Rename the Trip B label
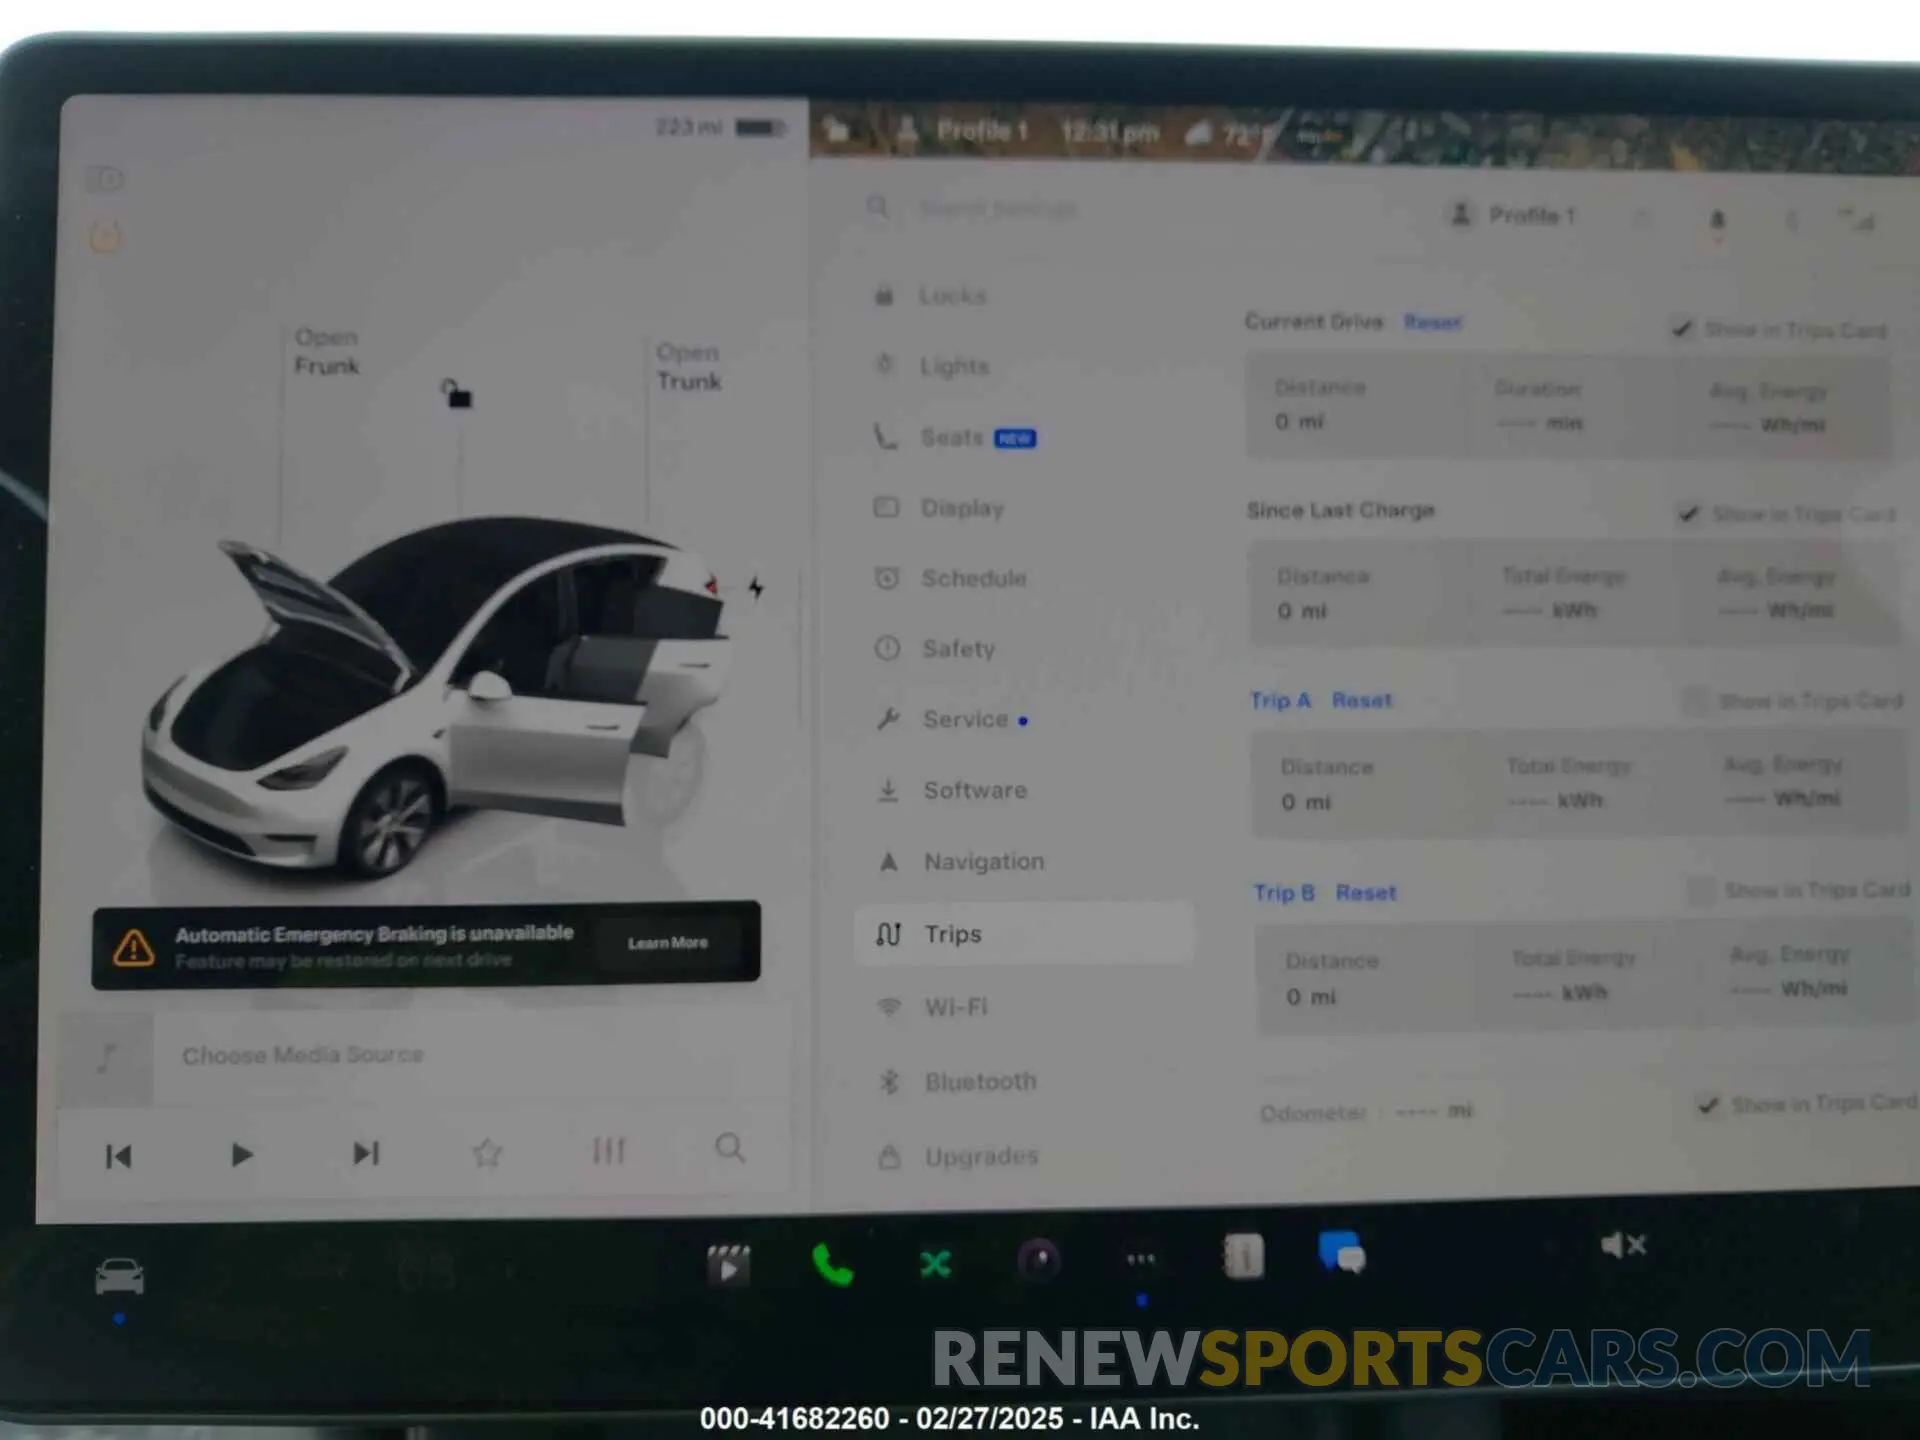Screen dimensions: 1920x1440 [1284, 892]
